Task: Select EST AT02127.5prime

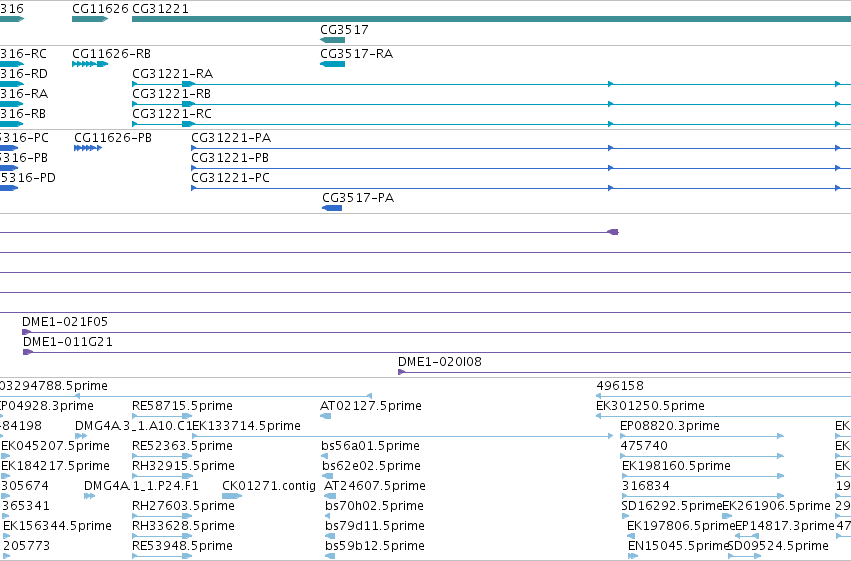Action: click(371, 405)
